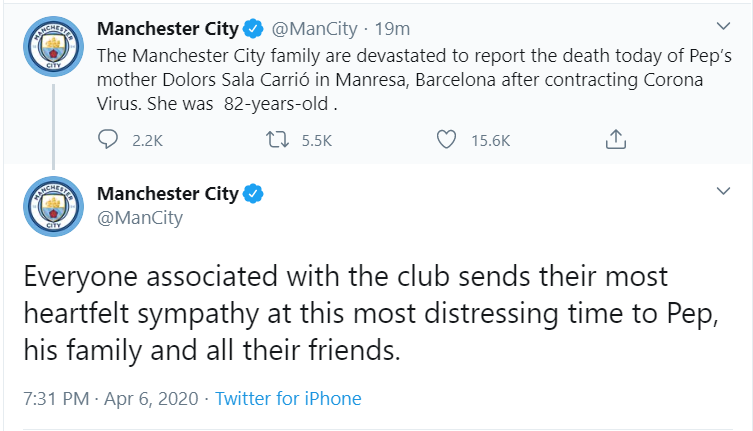Viewport: 753px width, 431px height.
Task: Click the verified badge on first tweet
Action: pyautogui.click(x=255, y=29)
